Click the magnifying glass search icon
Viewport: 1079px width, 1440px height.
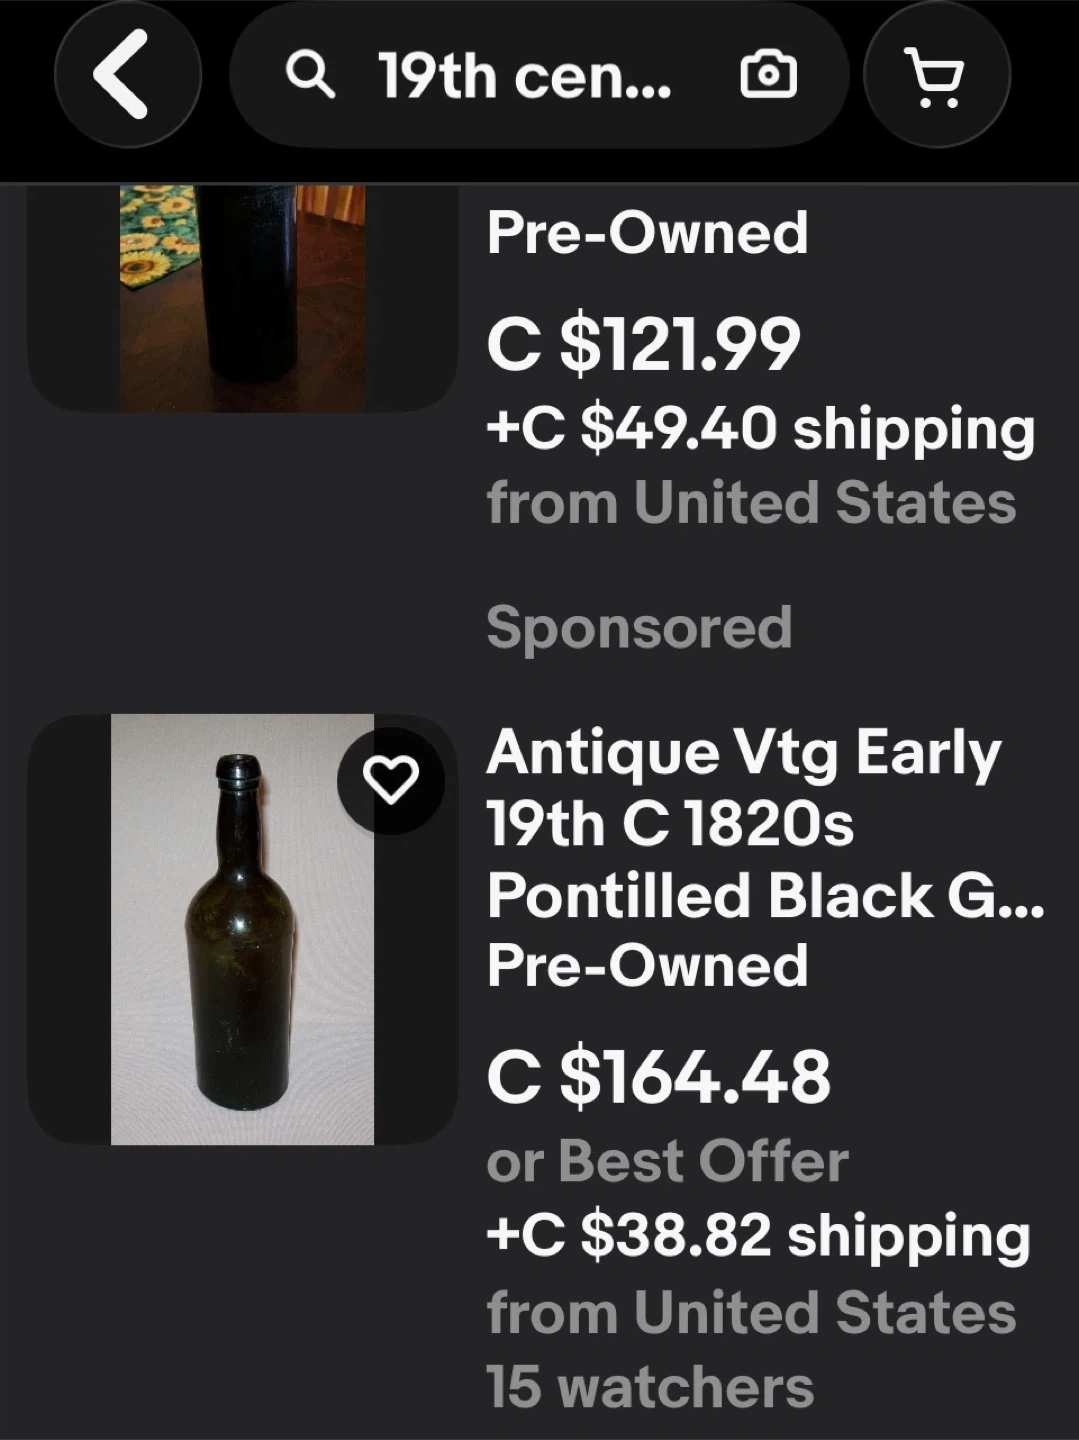[310, 75]
